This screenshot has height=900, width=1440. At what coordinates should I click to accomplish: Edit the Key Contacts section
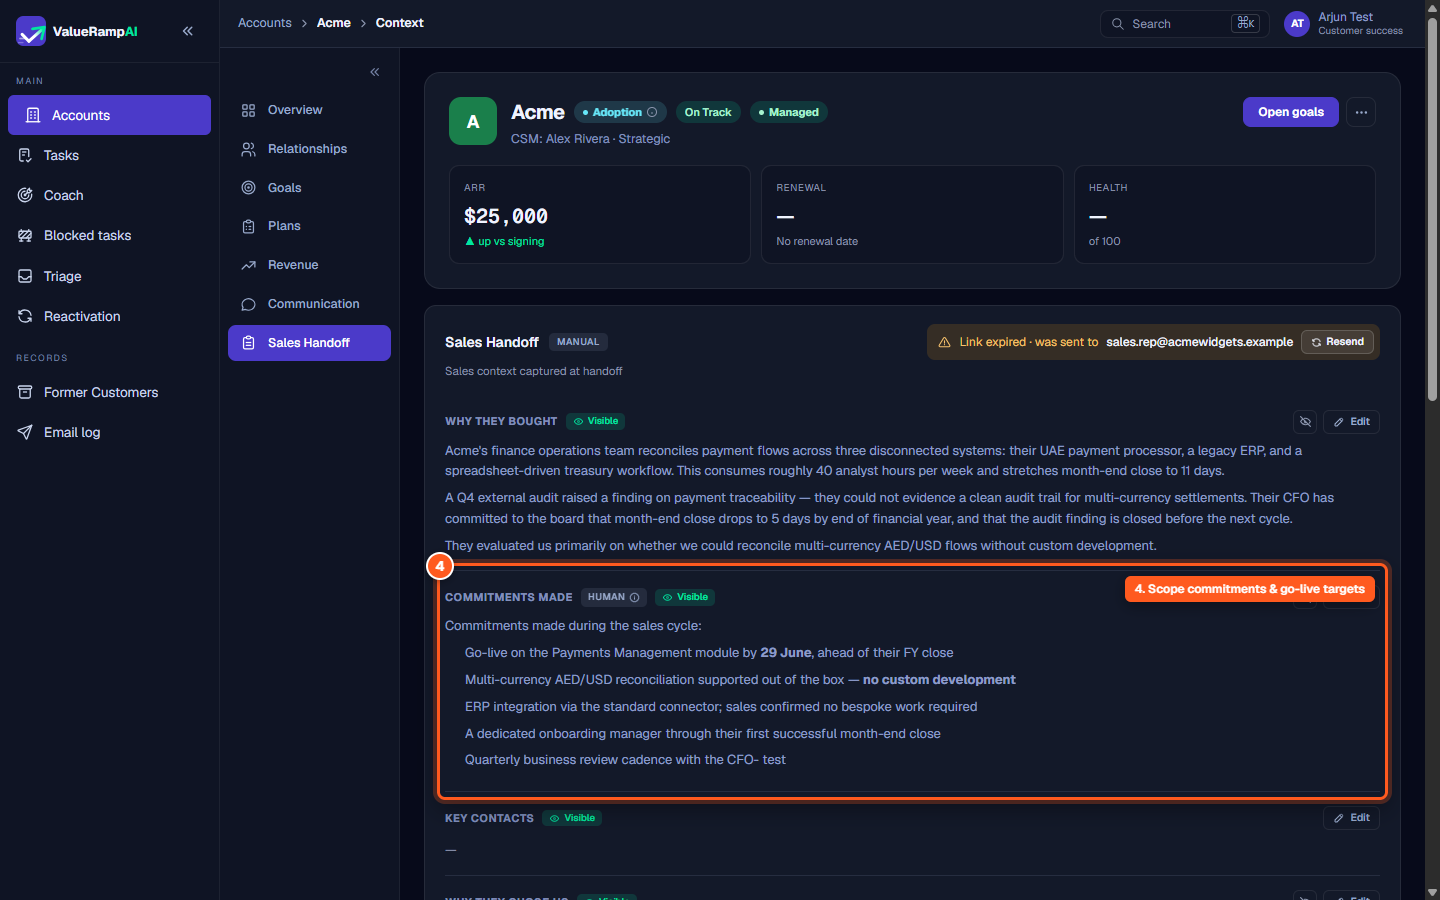coord(1351,818)
